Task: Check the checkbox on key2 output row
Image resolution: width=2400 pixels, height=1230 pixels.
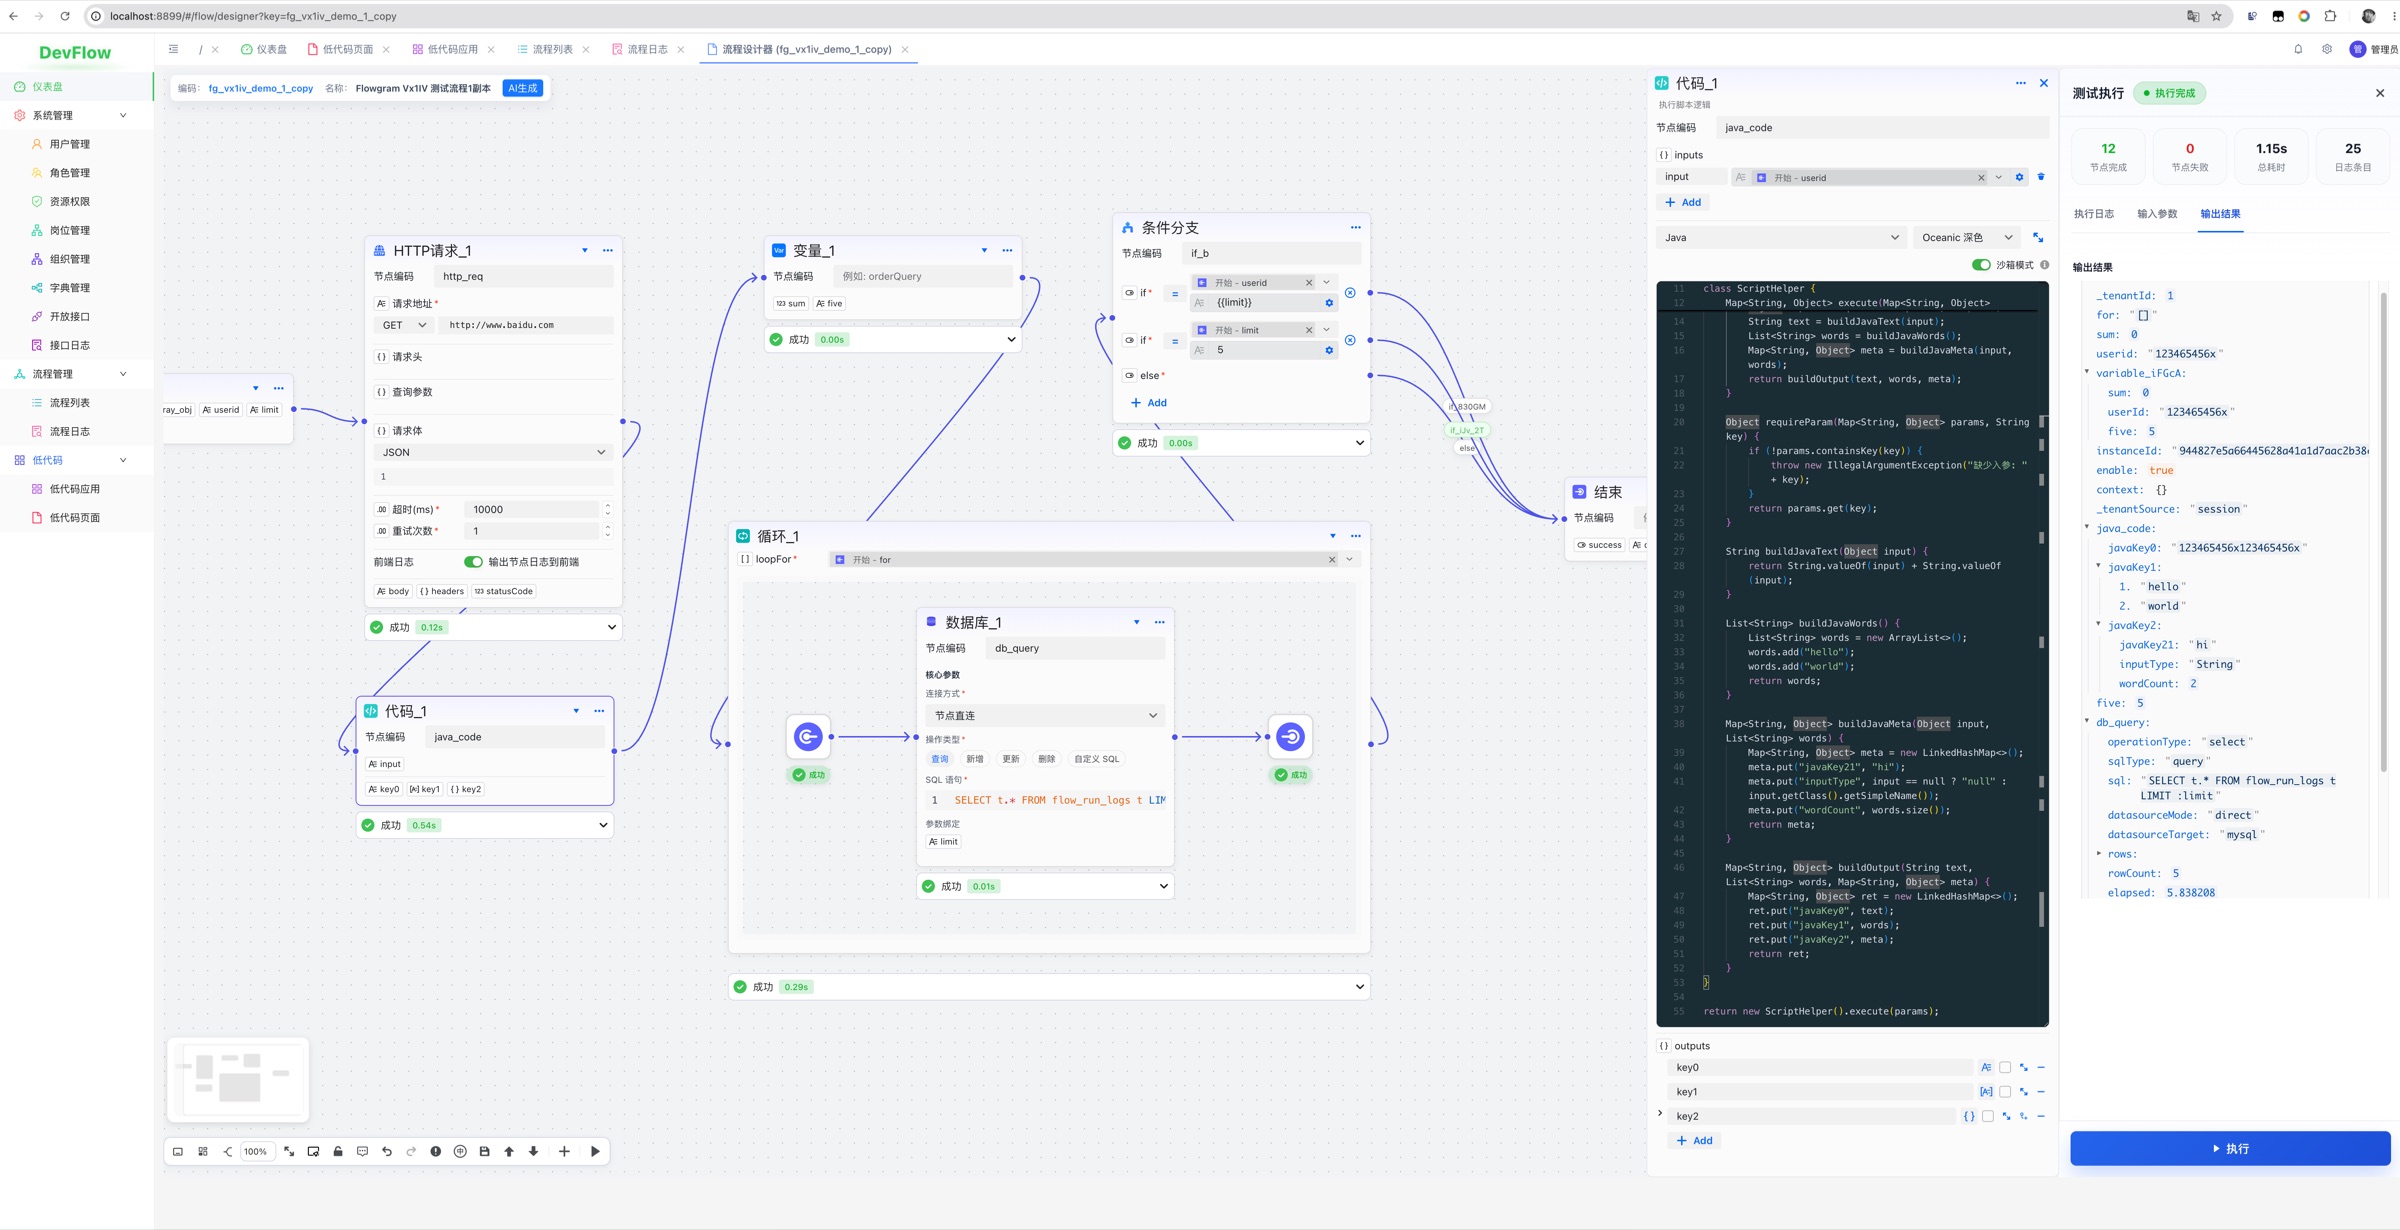Action: pos(1988,1116)
